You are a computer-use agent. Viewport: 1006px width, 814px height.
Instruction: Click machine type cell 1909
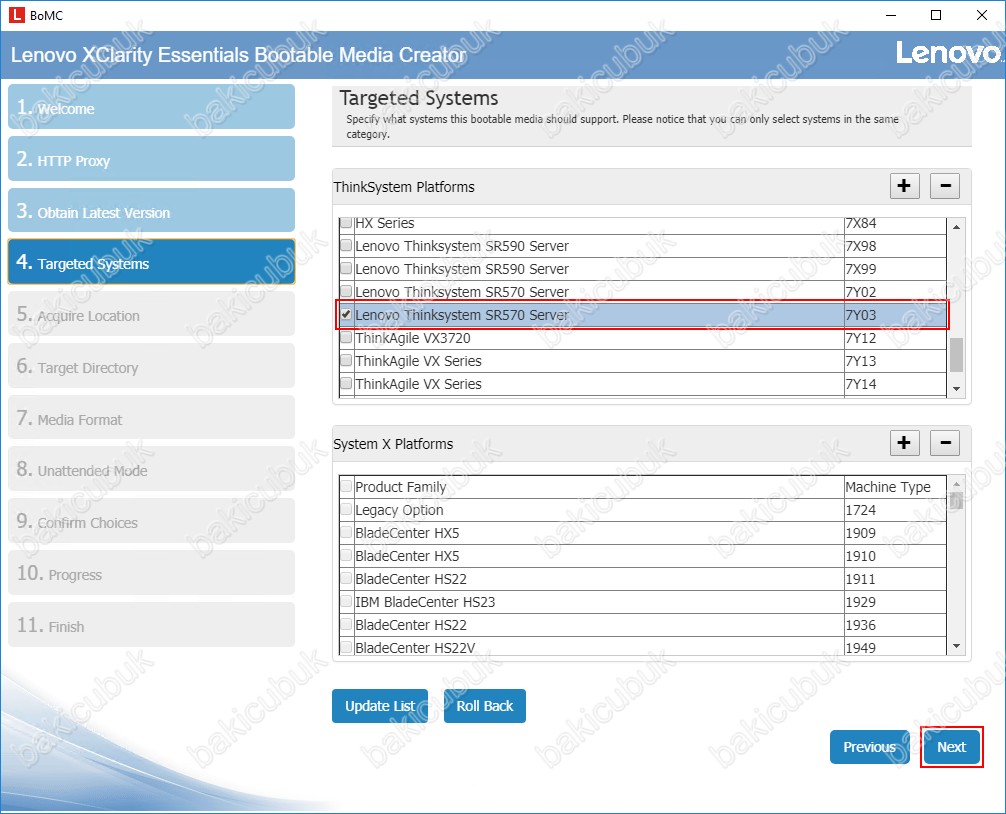(895, 533)
